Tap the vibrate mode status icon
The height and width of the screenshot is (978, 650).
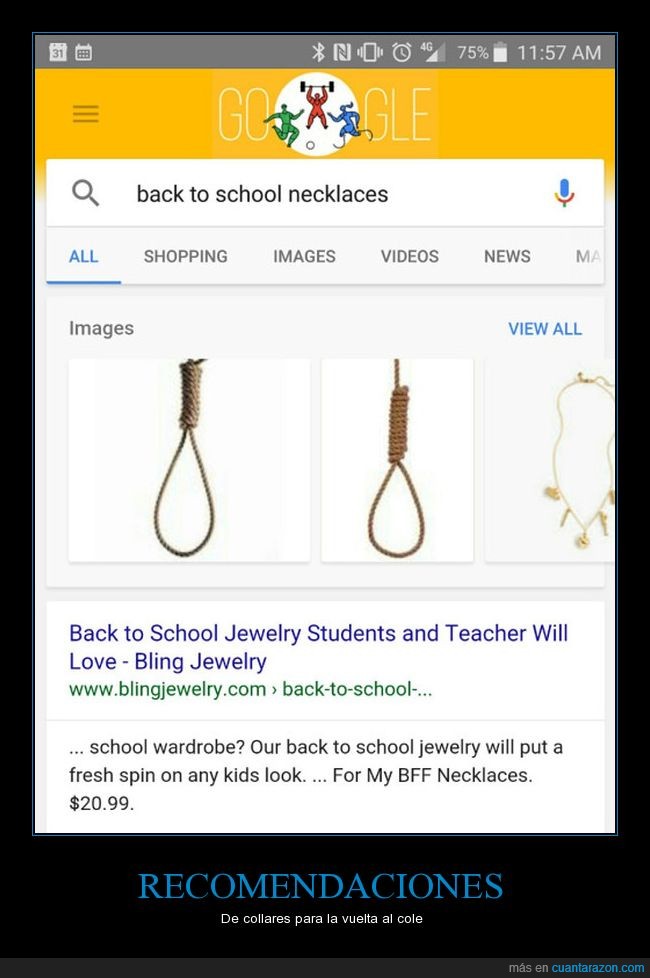pos(371,52)
